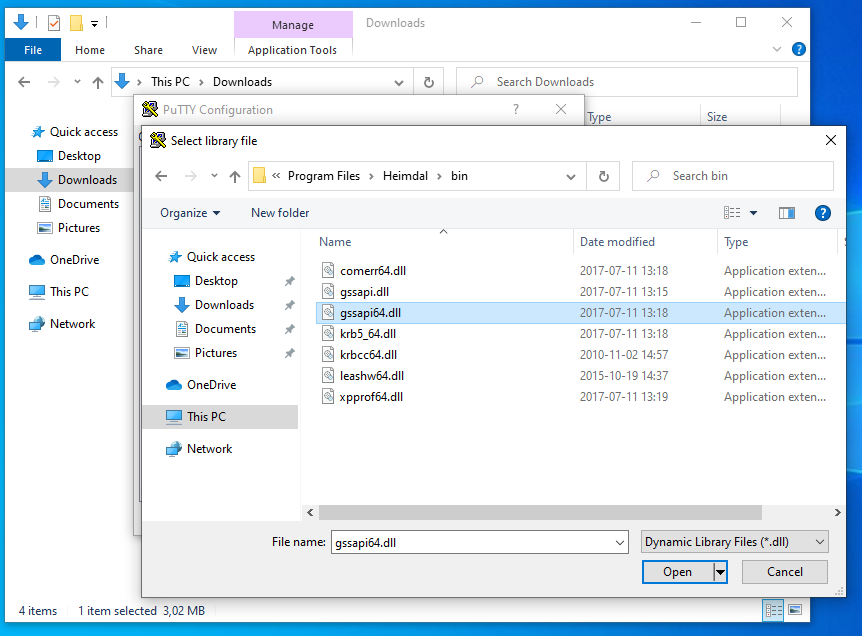The height and width of the screenshot is (636, 862).
Task: Switch to details view in Explorer status bar
Action: click(773, 610)
